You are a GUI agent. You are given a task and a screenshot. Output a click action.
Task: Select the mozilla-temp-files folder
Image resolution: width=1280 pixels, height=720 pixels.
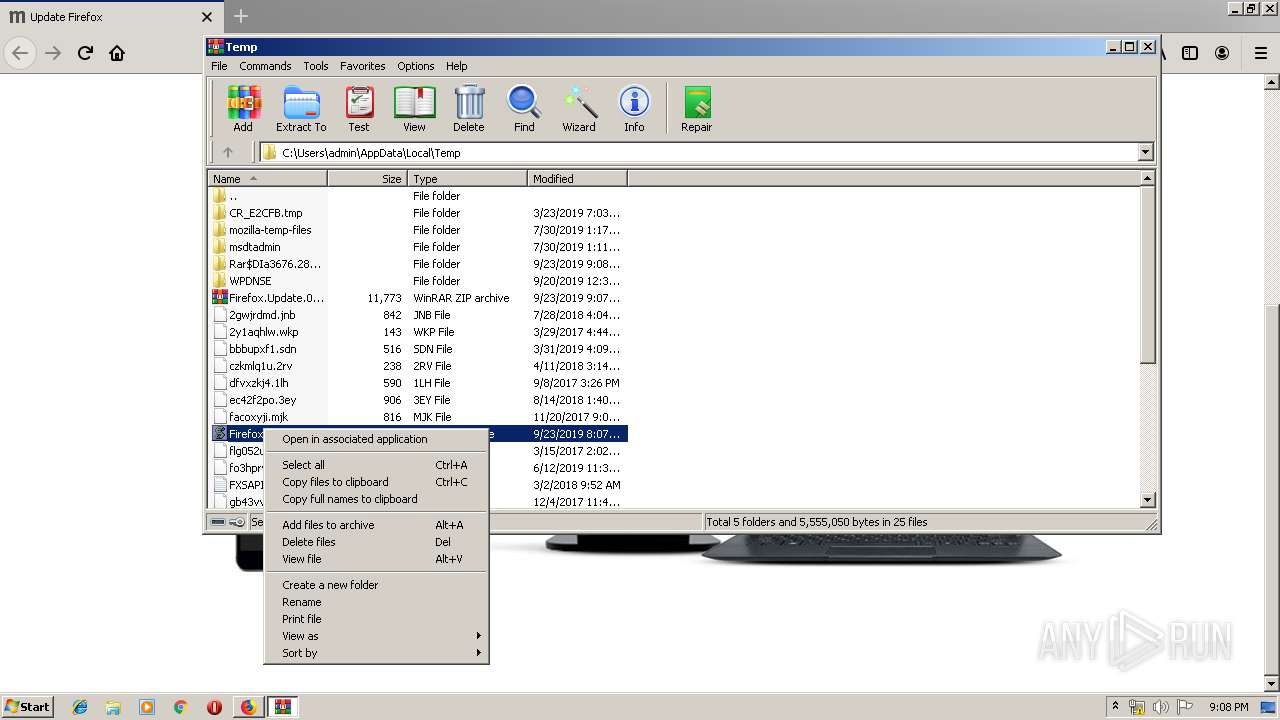[270, 230]
